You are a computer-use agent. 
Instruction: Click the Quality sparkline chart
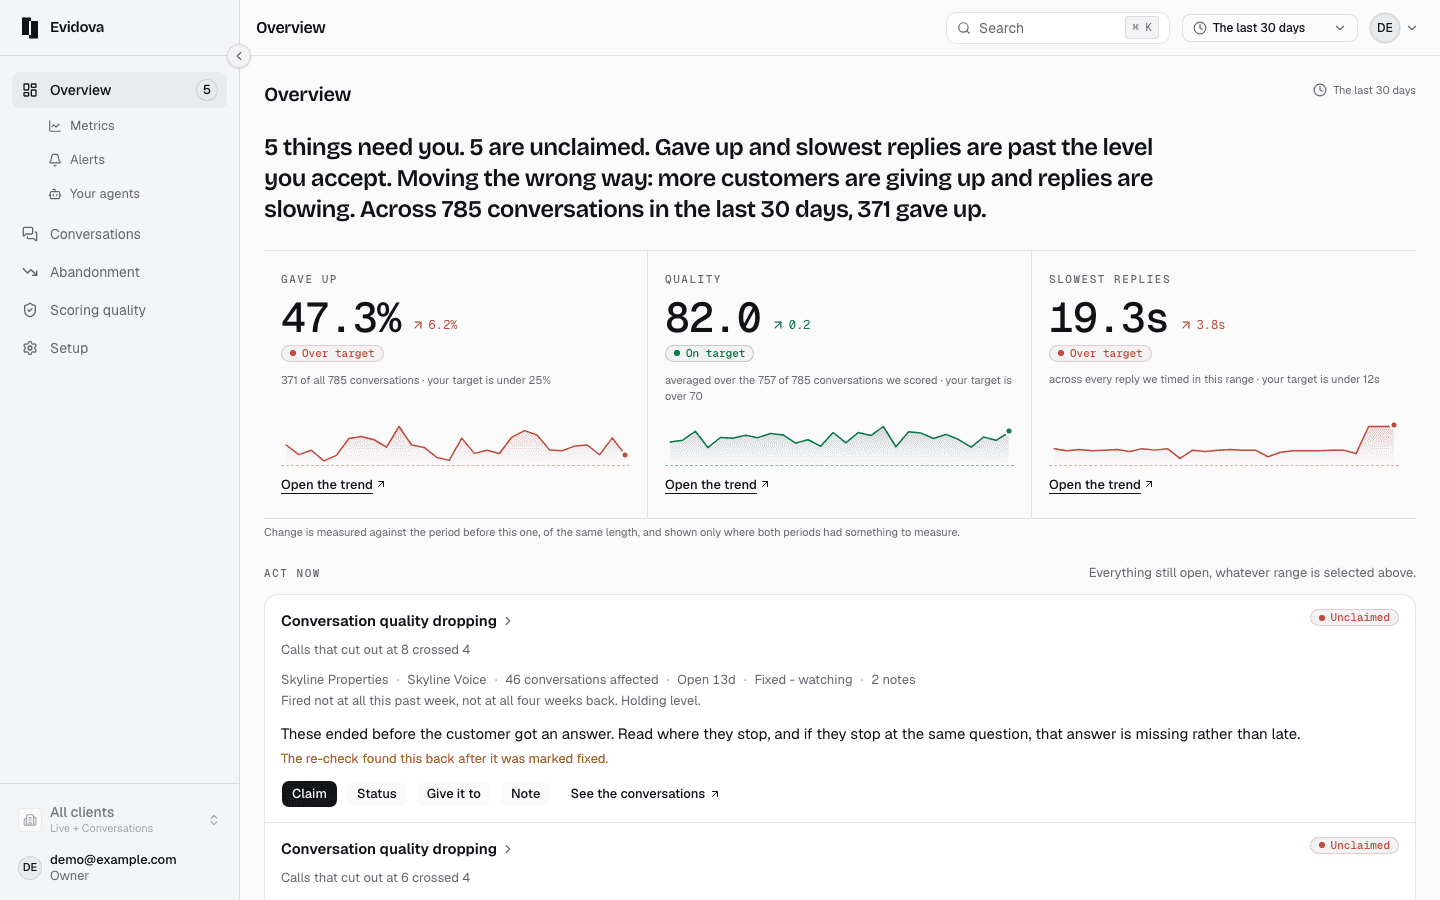tap(840, 443)
